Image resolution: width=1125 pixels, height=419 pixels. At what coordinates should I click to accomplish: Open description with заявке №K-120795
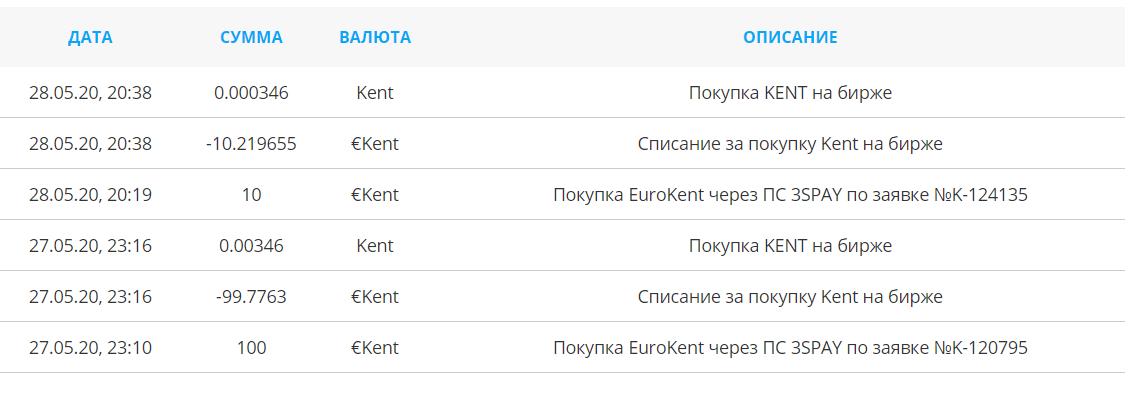(x=790, y=348)
